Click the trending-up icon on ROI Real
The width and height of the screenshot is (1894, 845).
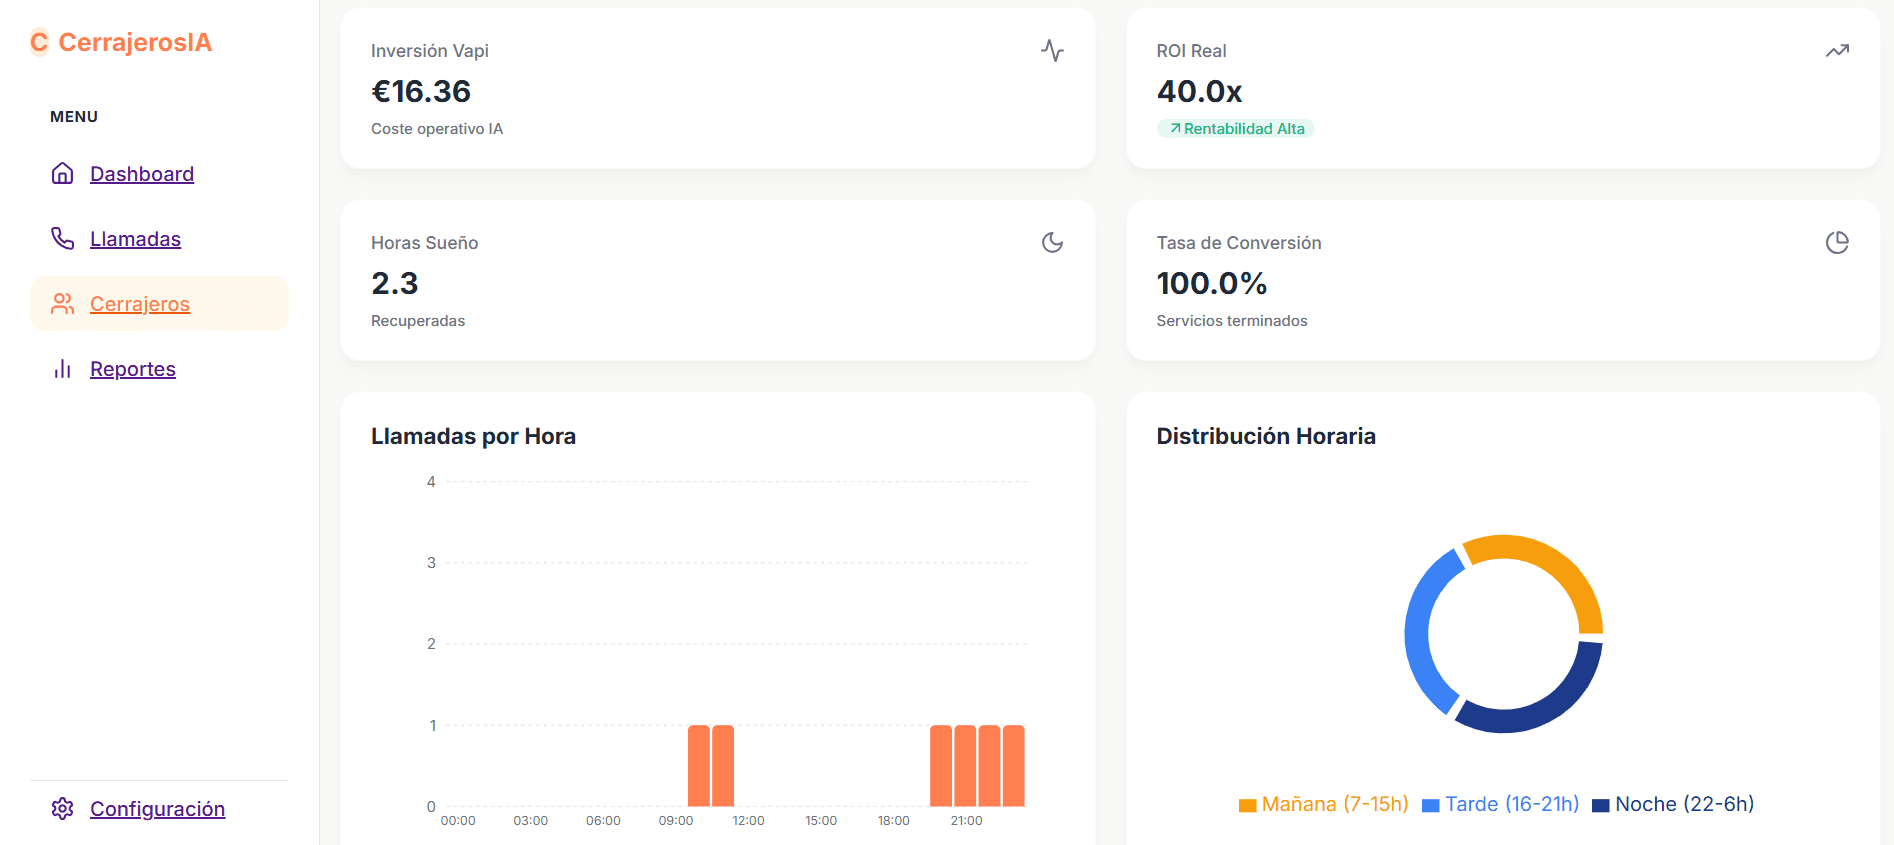[x=1837, y=51]
